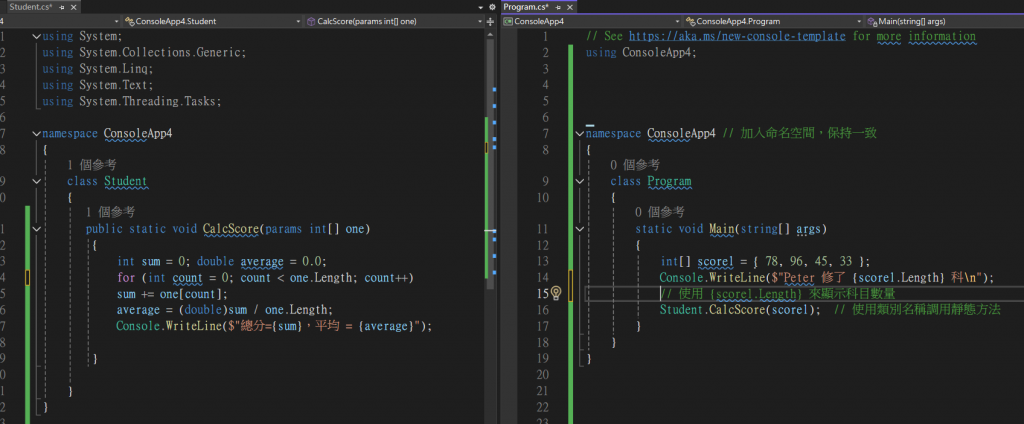Pin the Student.cs tab
The height and width of the screenshot is (424, 1024).
[61, 6]
